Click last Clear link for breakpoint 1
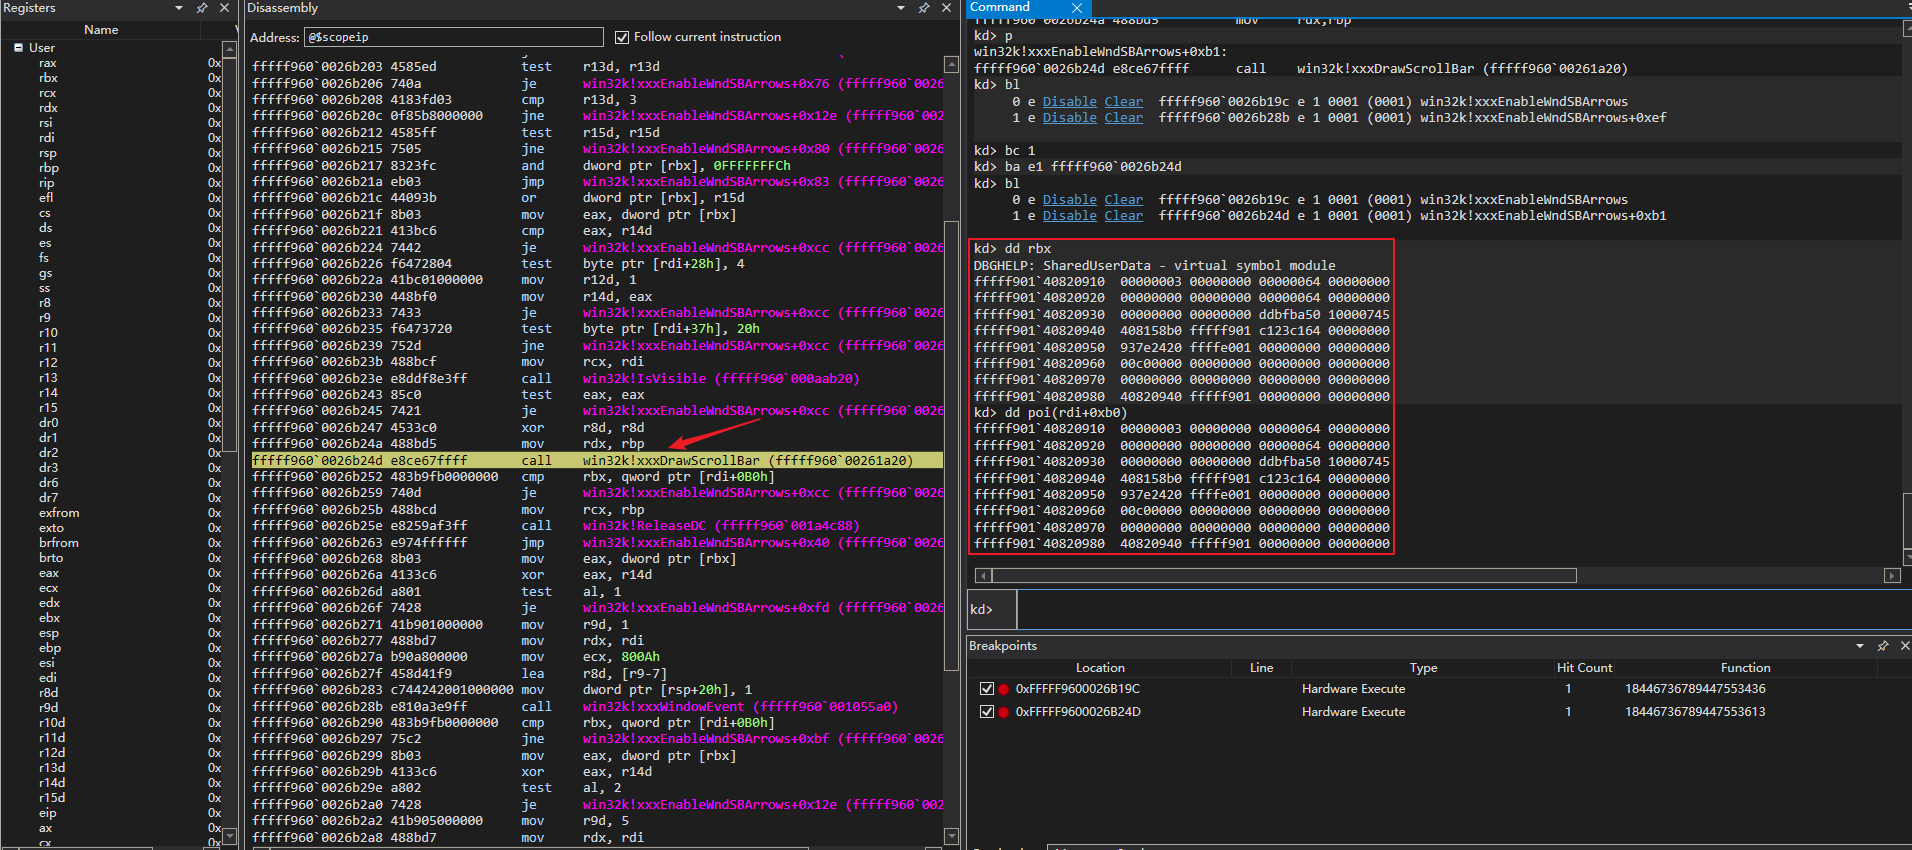 point(1123,216)
